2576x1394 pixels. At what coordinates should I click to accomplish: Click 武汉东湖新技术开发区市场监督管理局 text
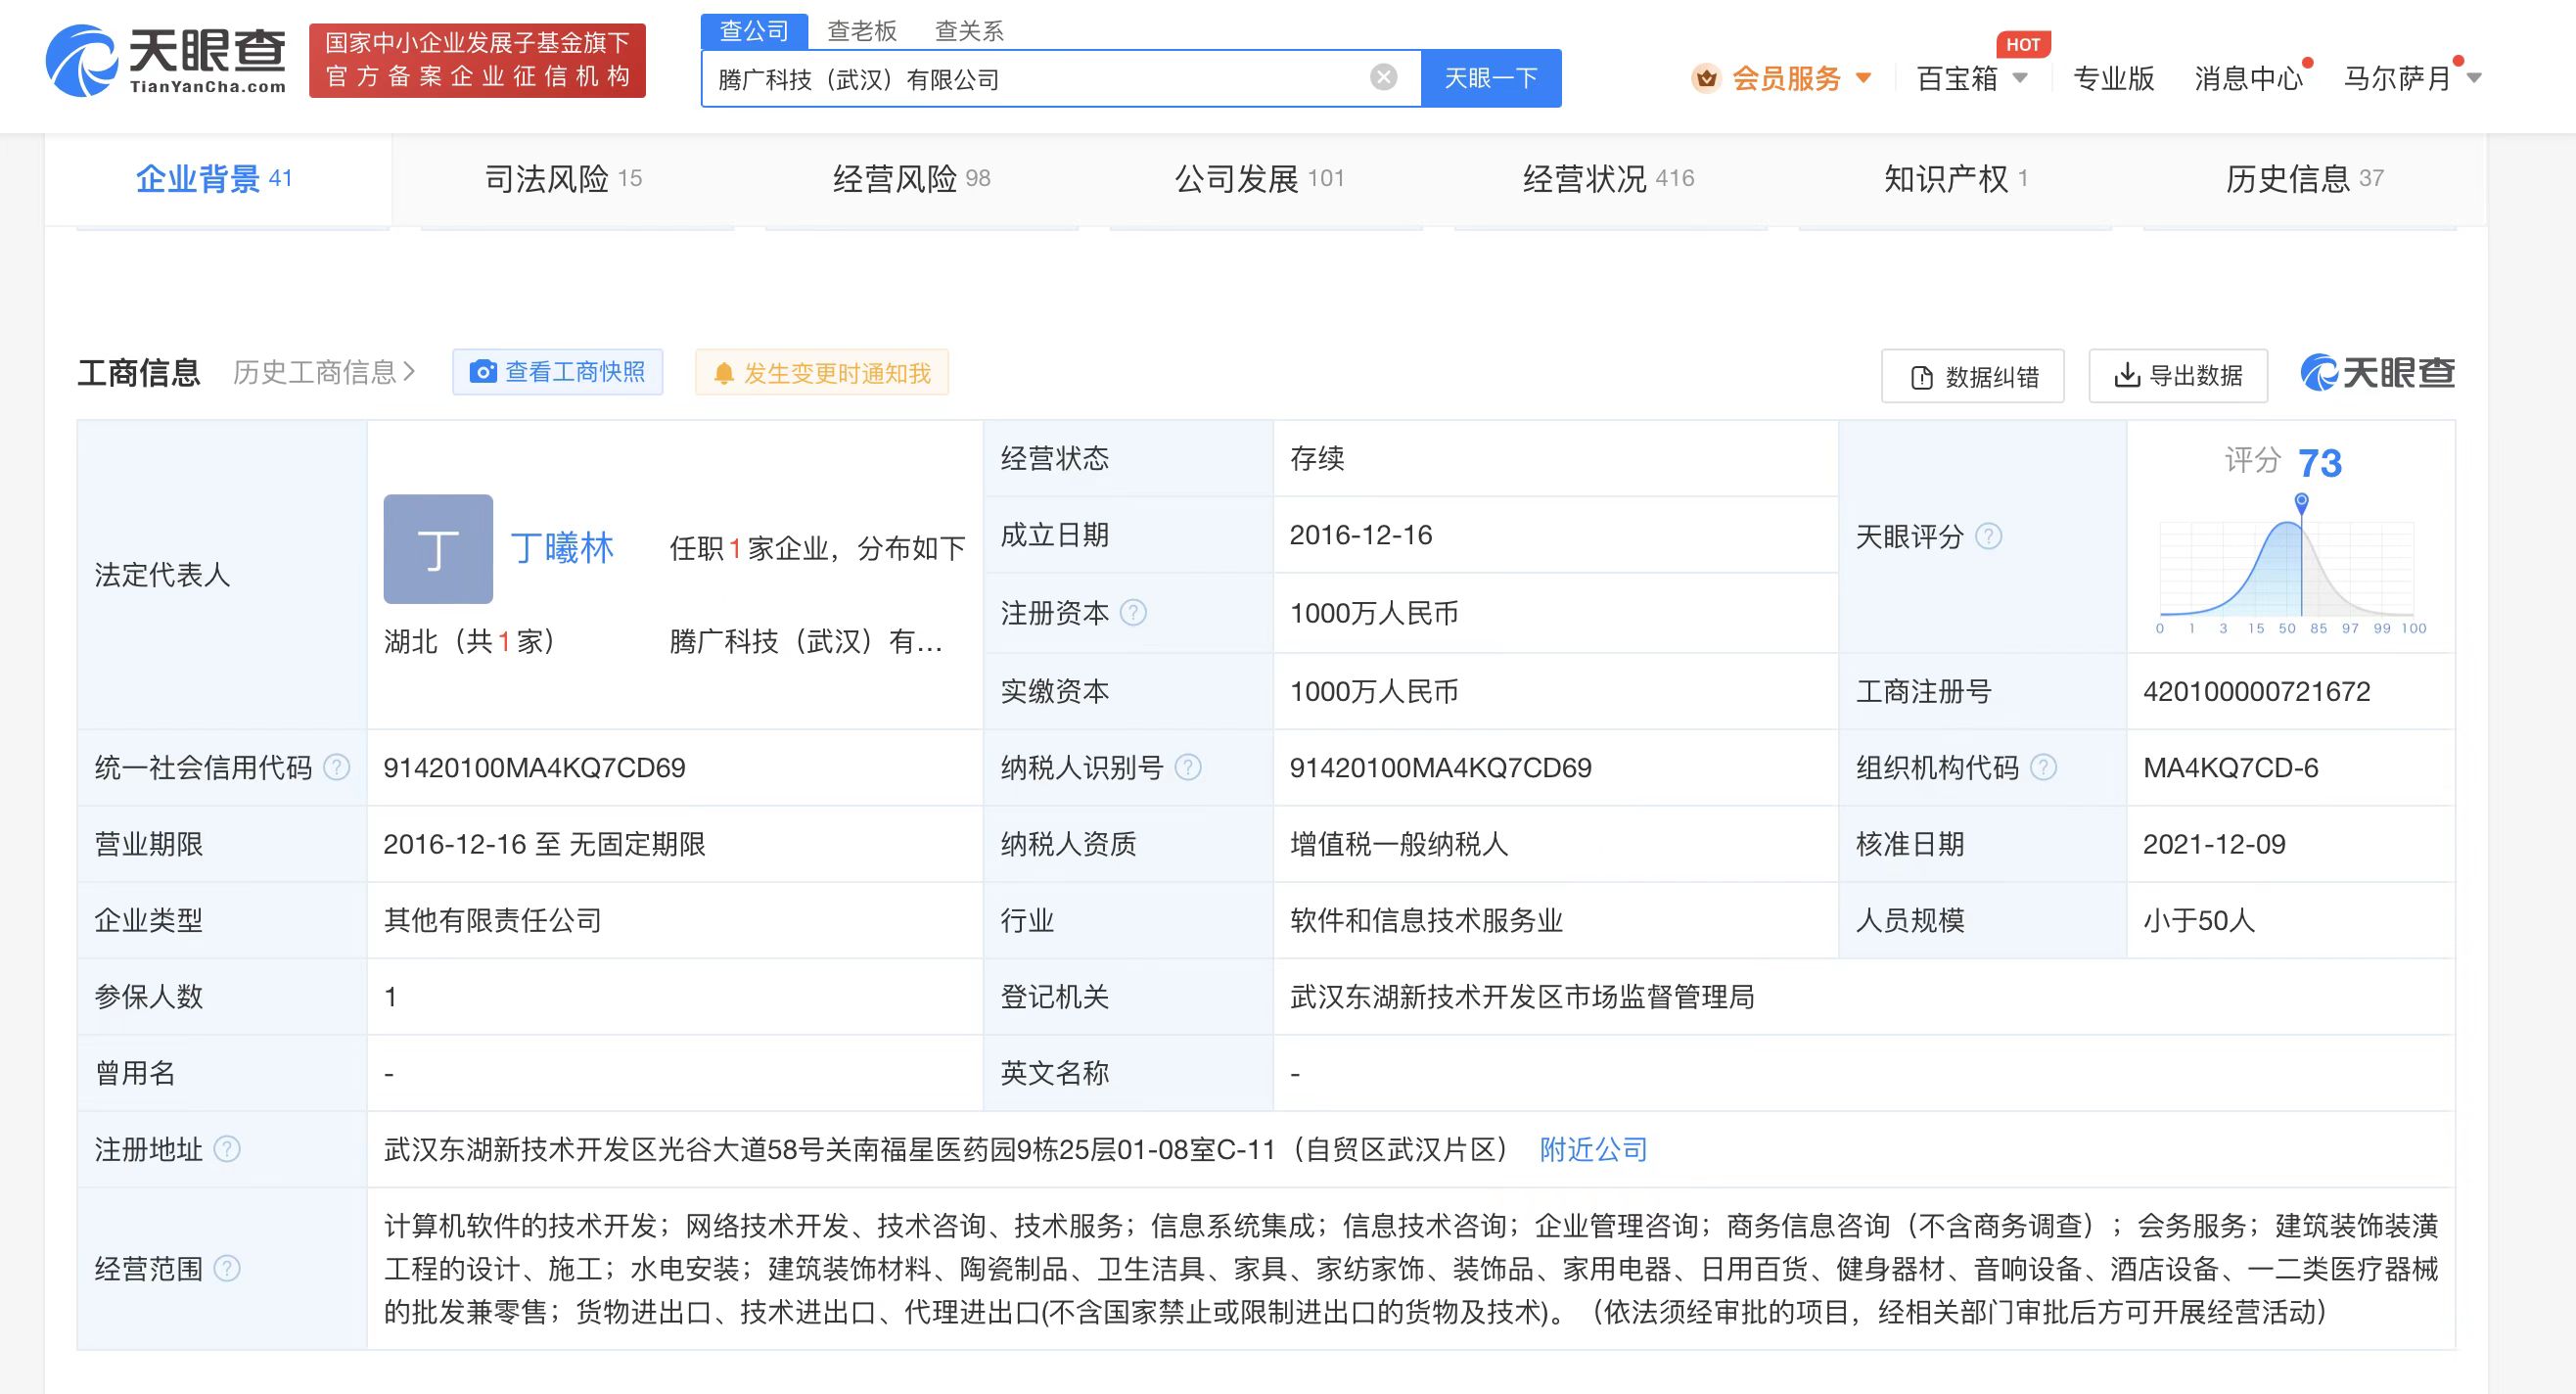[x=1521, y=996]
